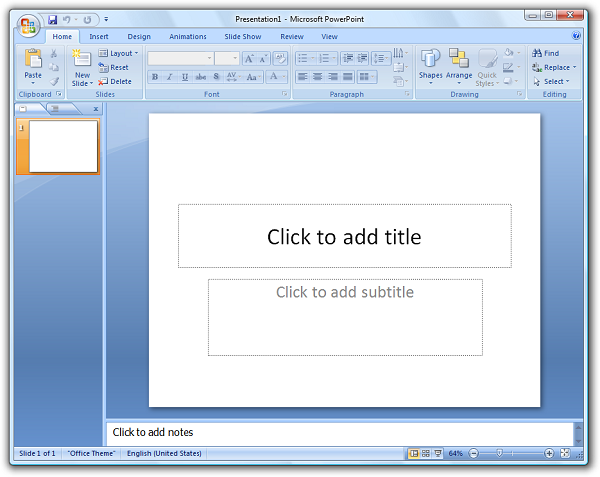
Task: Select slide 1 thumbnail in the panel
Action: (63, 146)
